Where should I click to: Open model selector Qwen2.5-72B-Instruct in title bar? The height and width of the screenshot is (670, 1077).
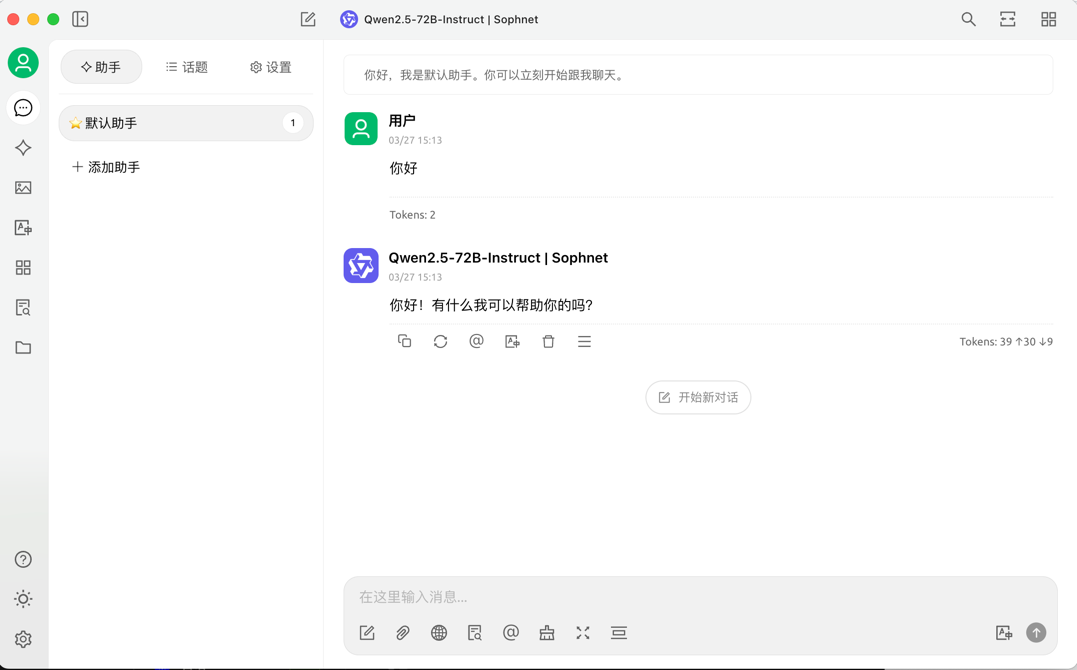click(440, 19)
